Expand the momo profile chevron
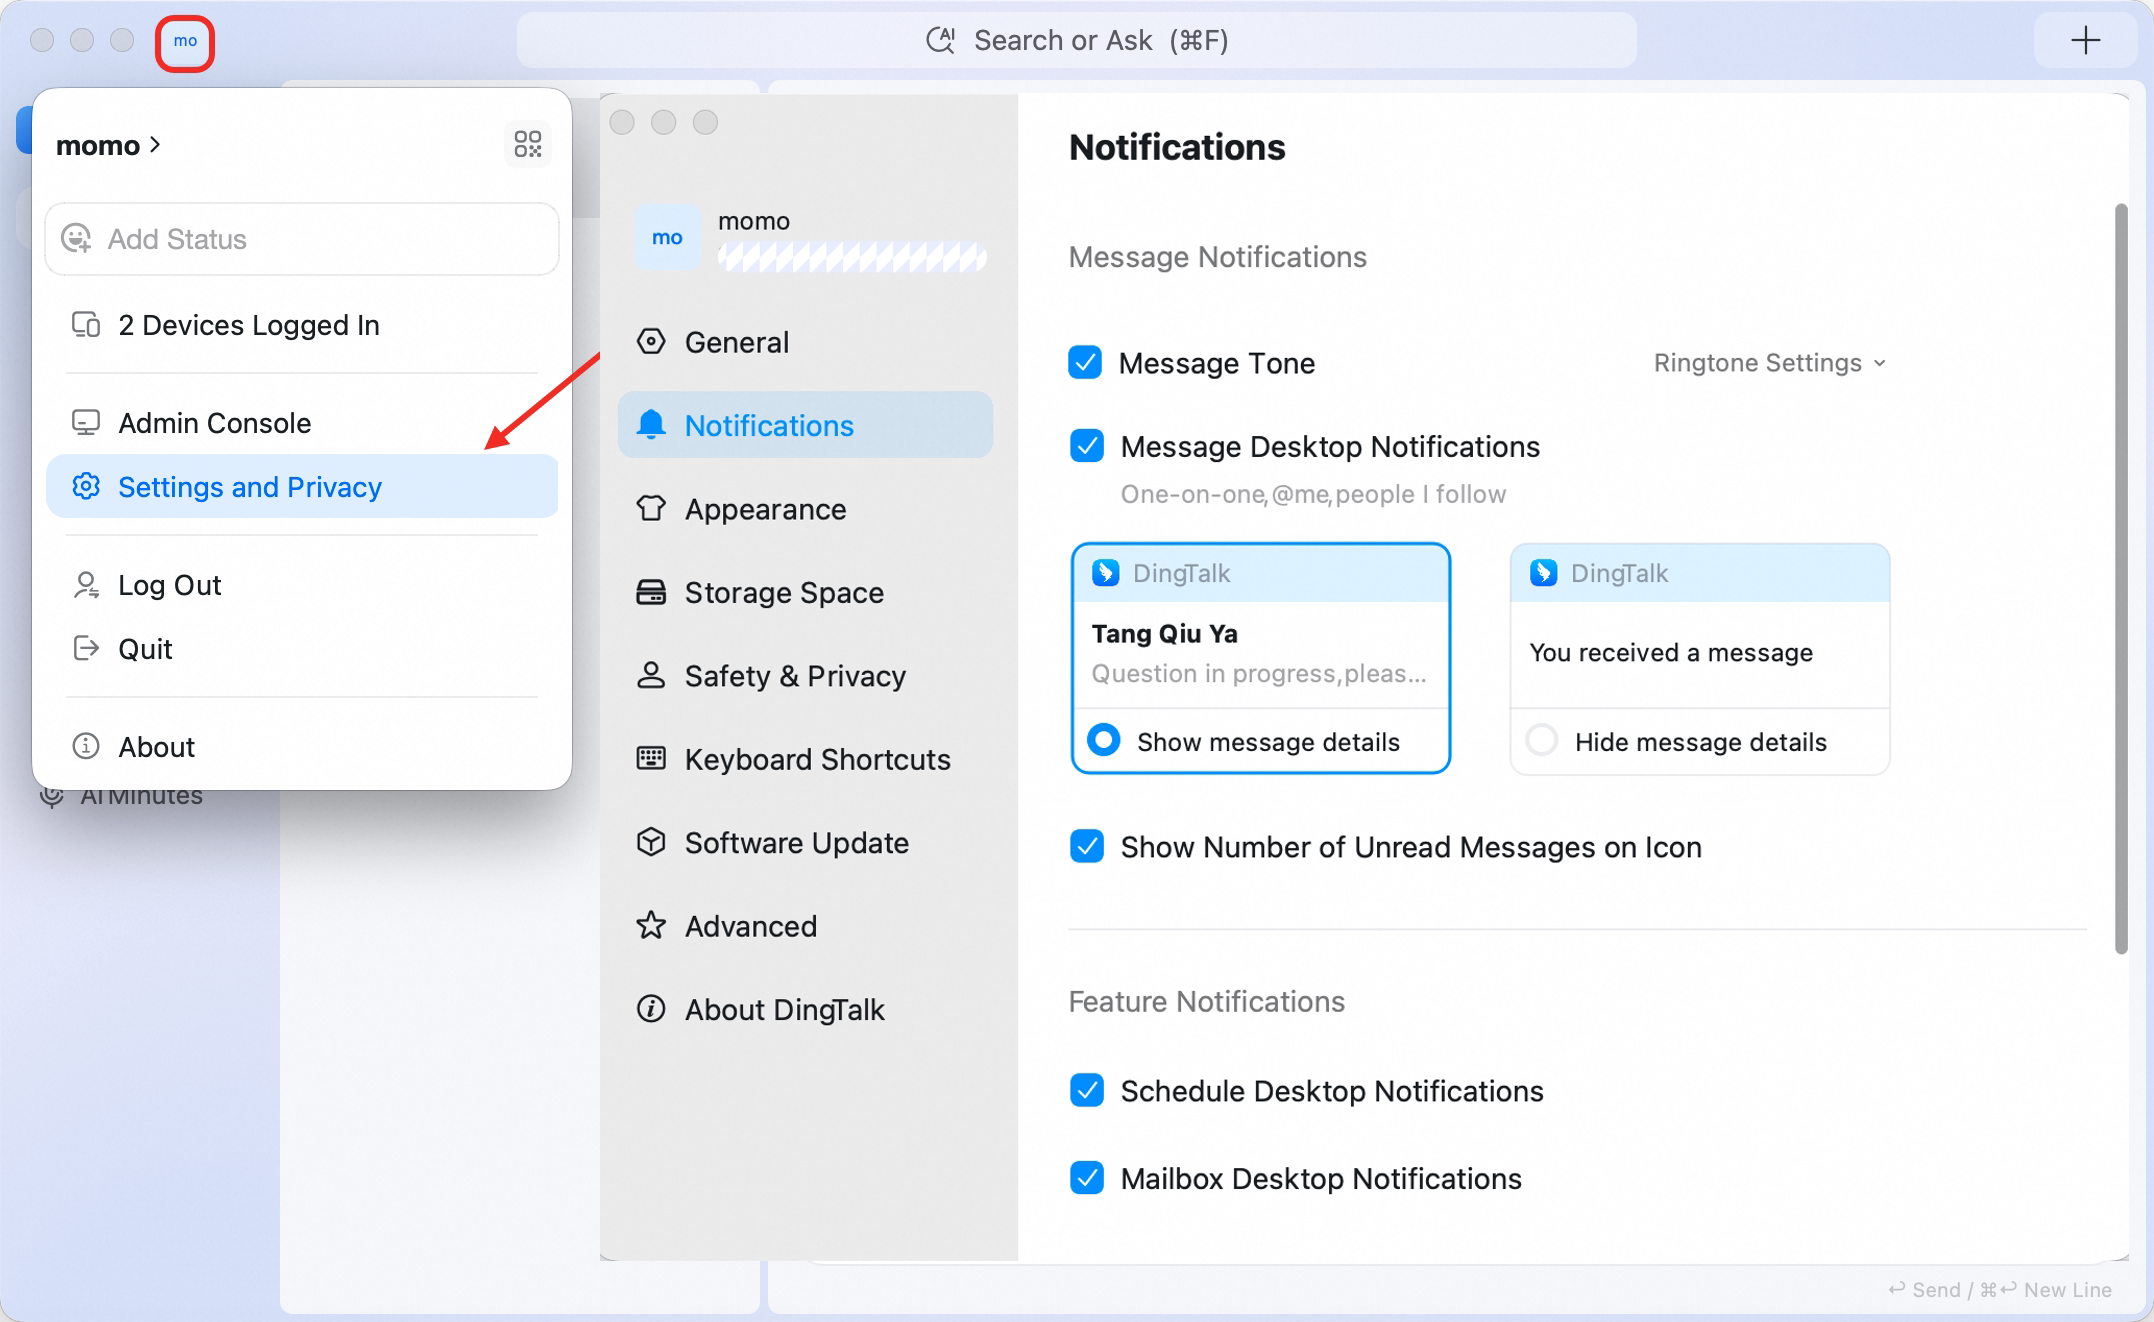Screen dimensions: 2154x1322 pos(156,144)
